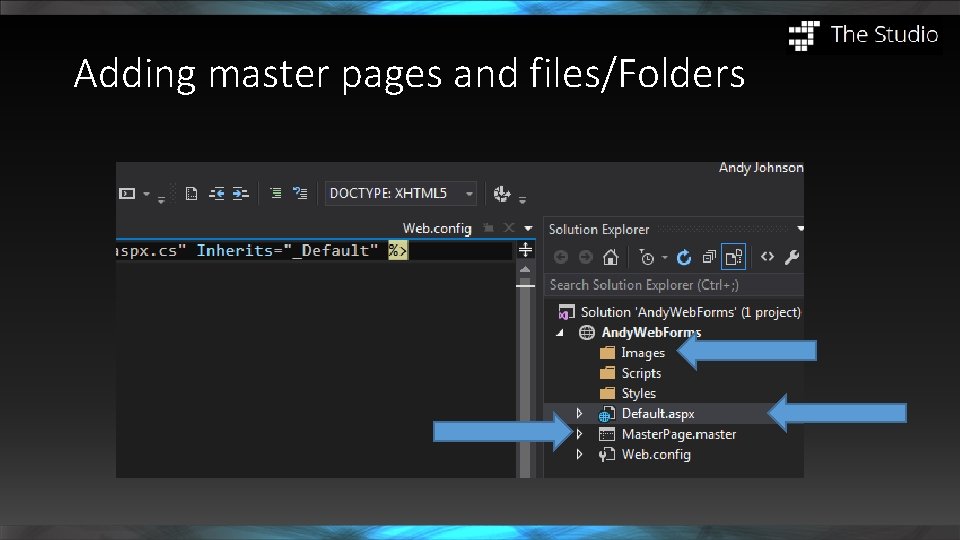Open the DOCTYPE: XHTML5 combo box
This screenshot has width=960, height=540.
click(400, 193)
